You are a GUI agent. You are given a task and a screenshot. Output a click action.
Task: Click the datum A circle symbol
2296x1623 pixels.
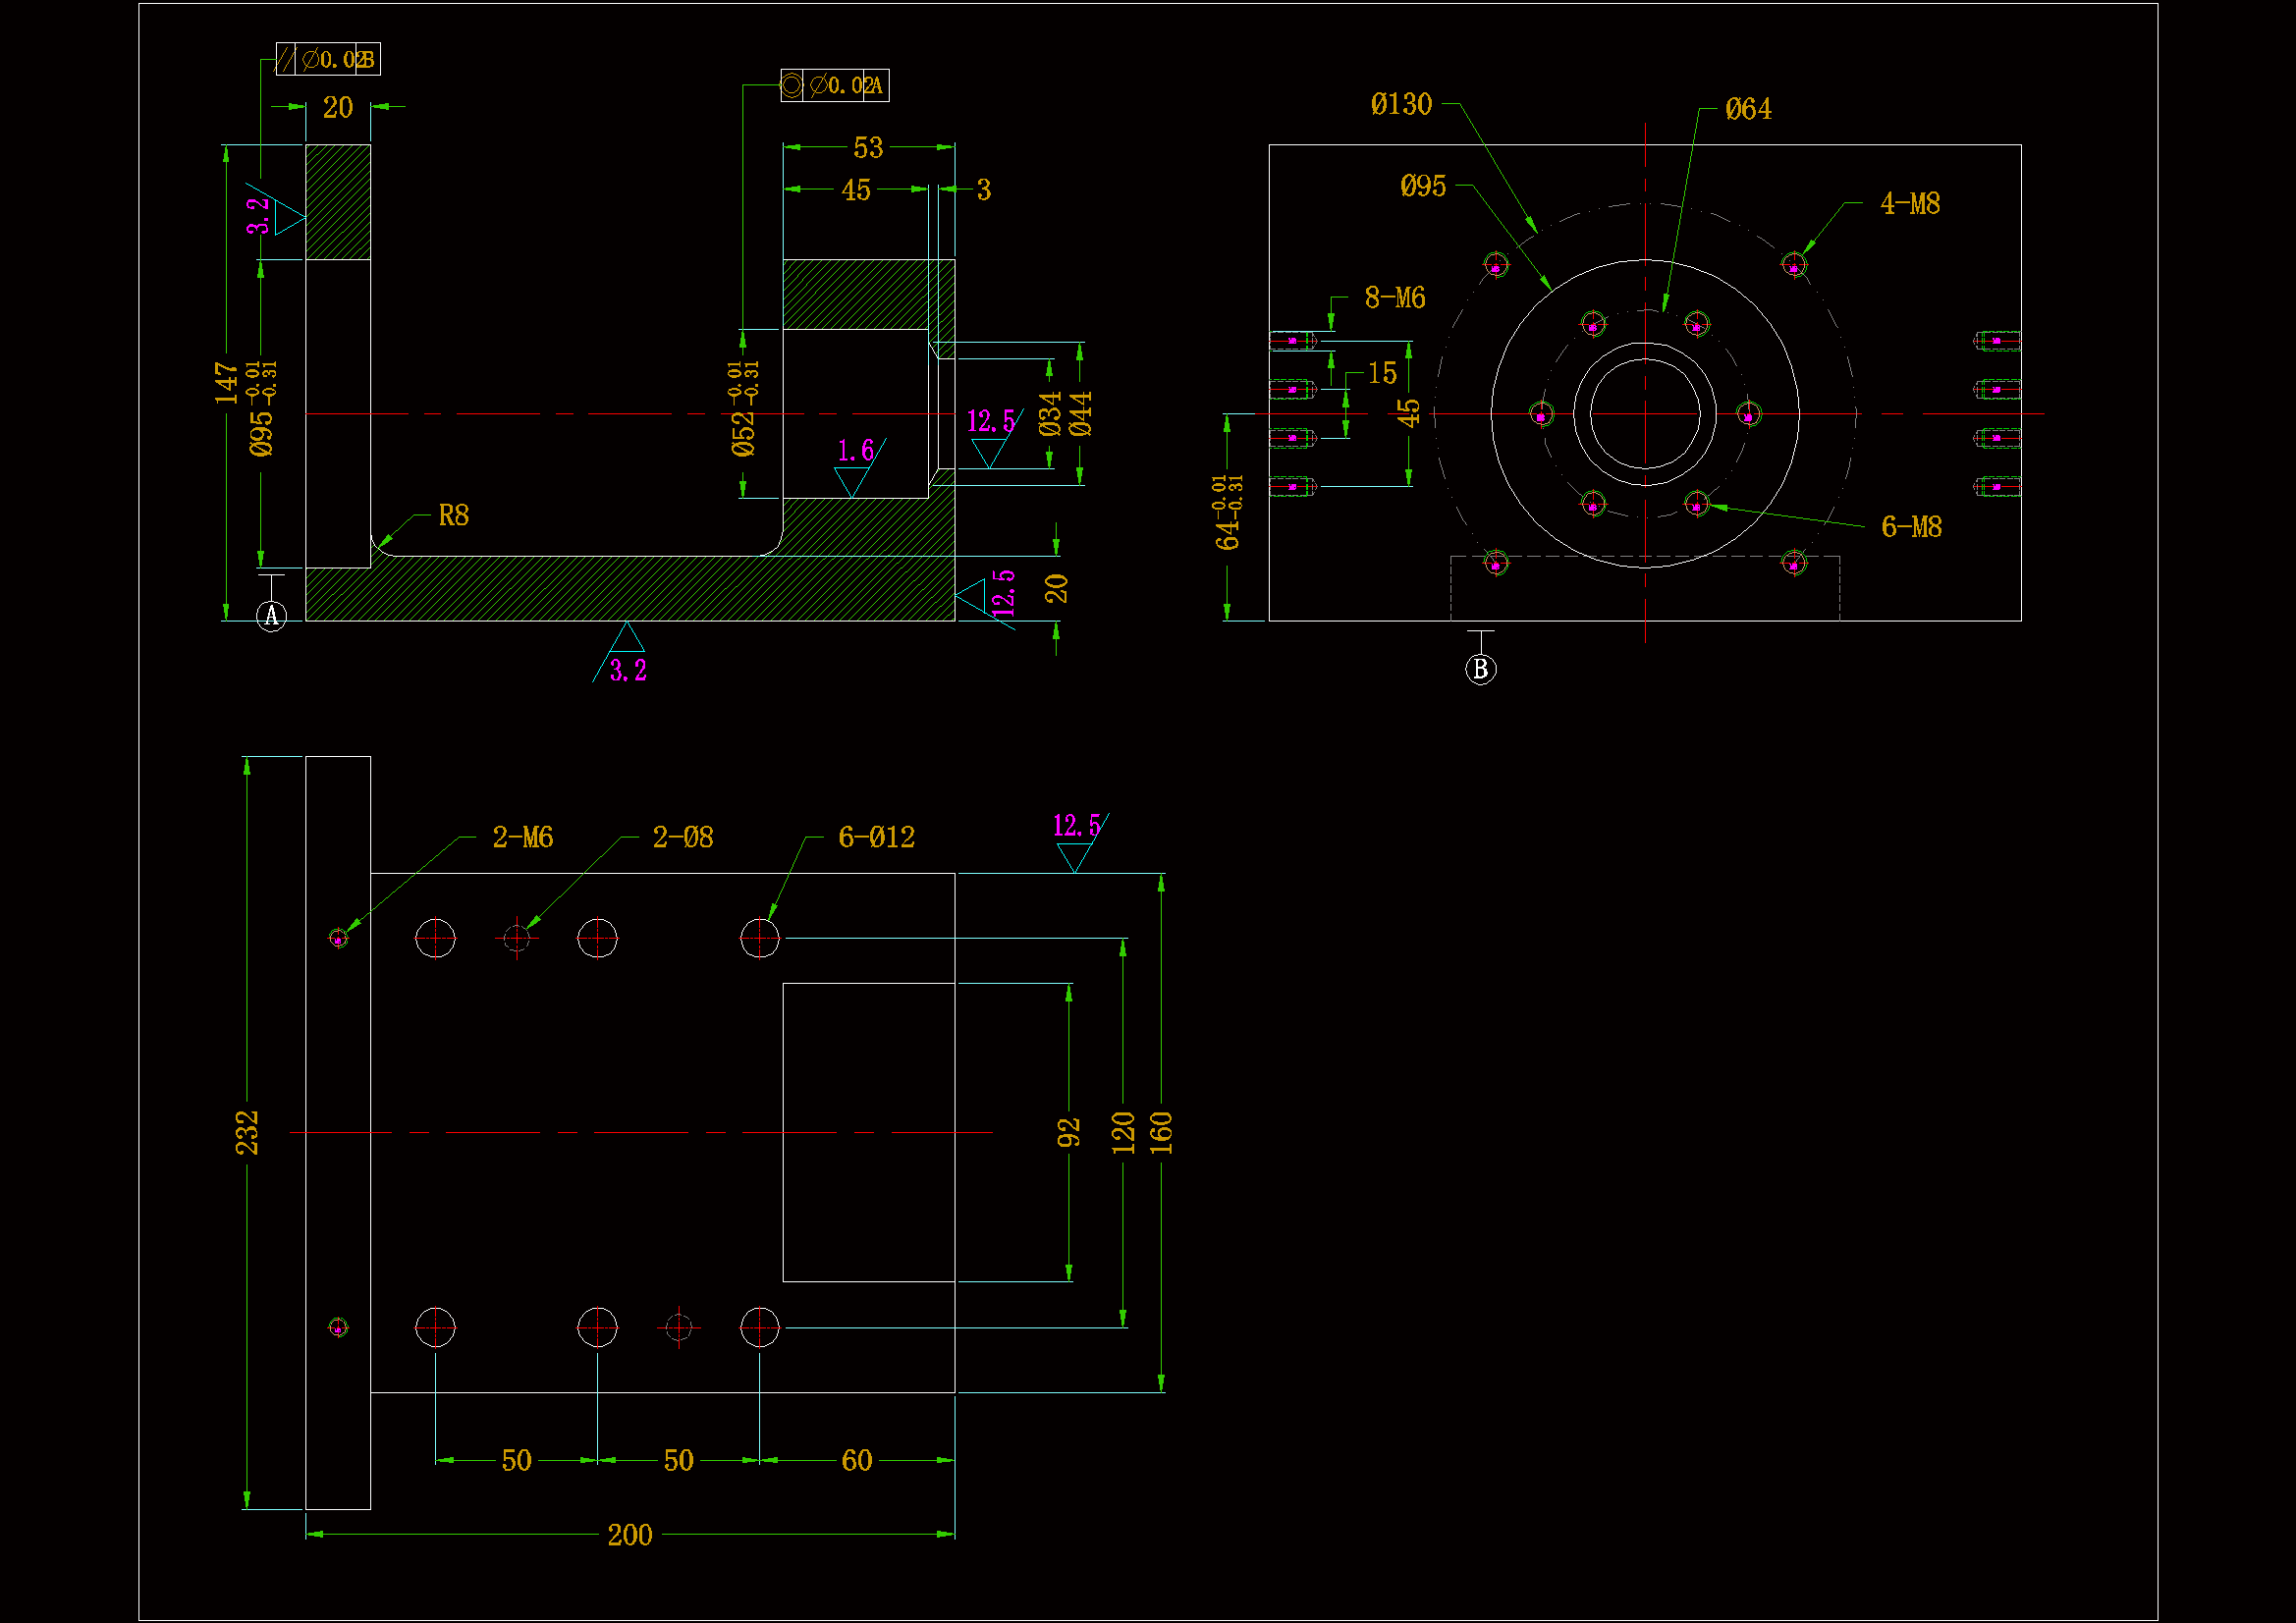pos(271,616)
